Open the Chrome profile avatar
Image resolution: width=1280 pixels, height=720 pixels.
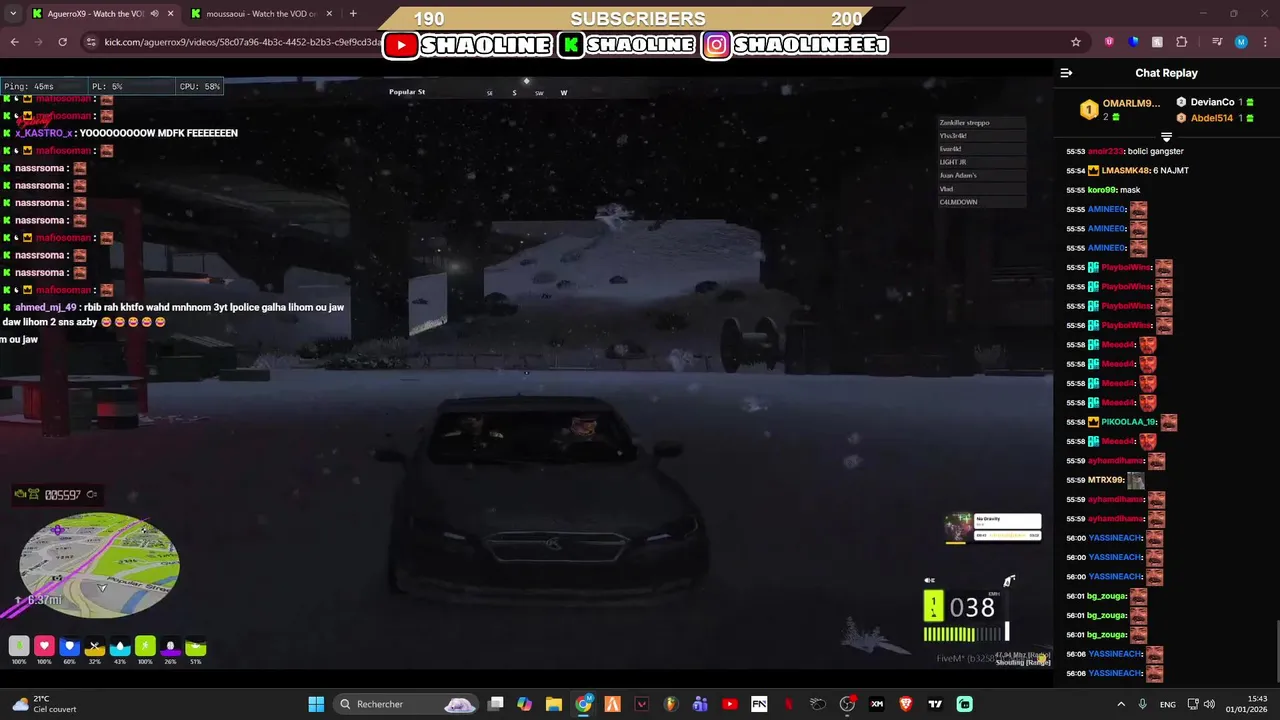(1241, 42)
